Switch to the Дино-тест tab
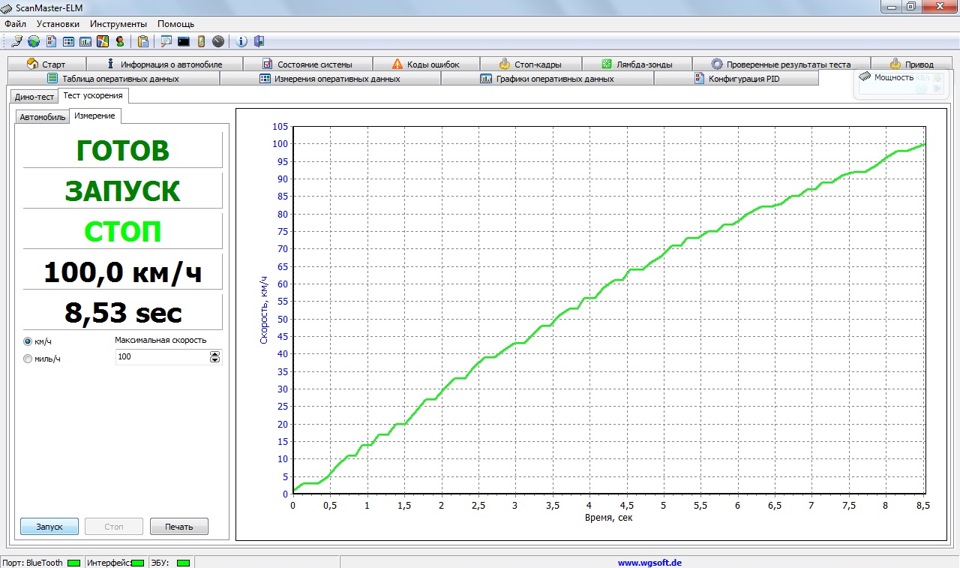The width and height of the screenshot is (960, 568). (34, 97)
